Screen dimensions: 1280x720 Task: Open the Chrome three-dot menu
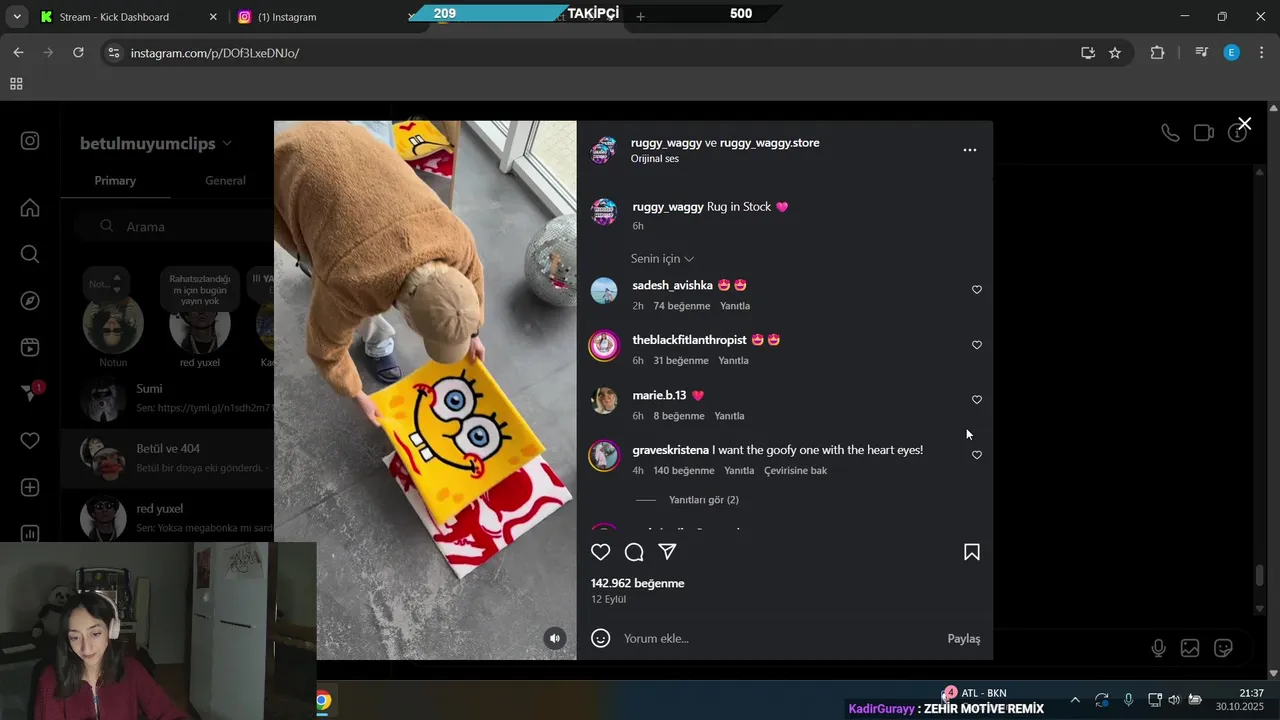(1262, 53)
